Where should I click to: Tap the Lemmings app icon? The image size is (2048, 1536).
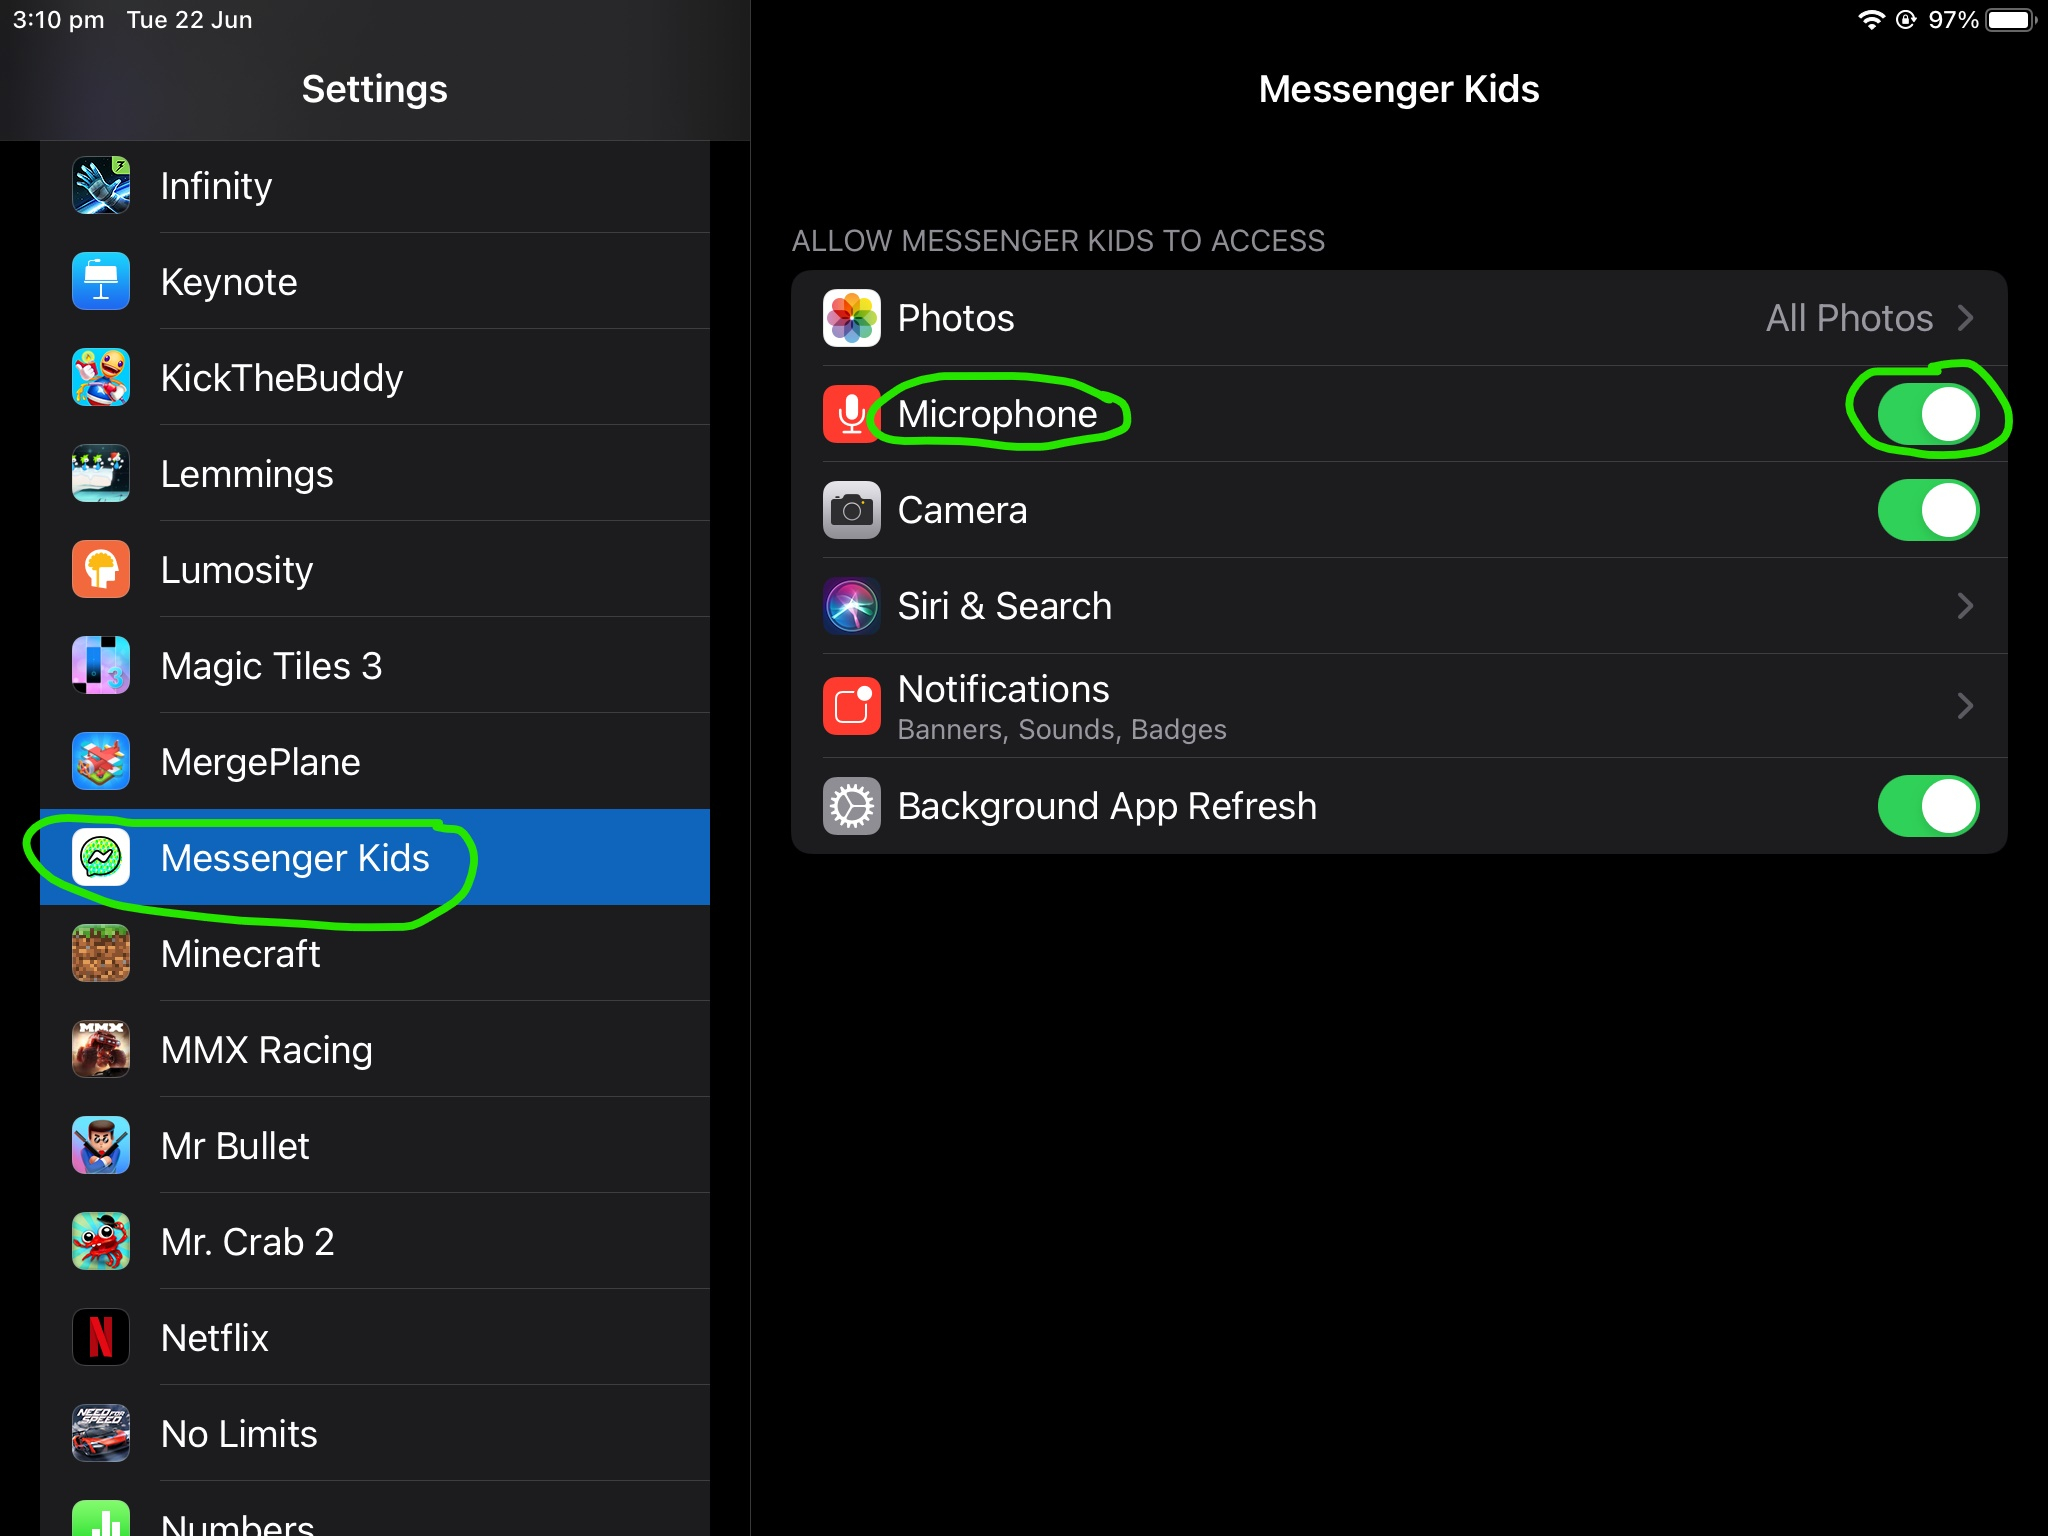[x=101, y=474]
